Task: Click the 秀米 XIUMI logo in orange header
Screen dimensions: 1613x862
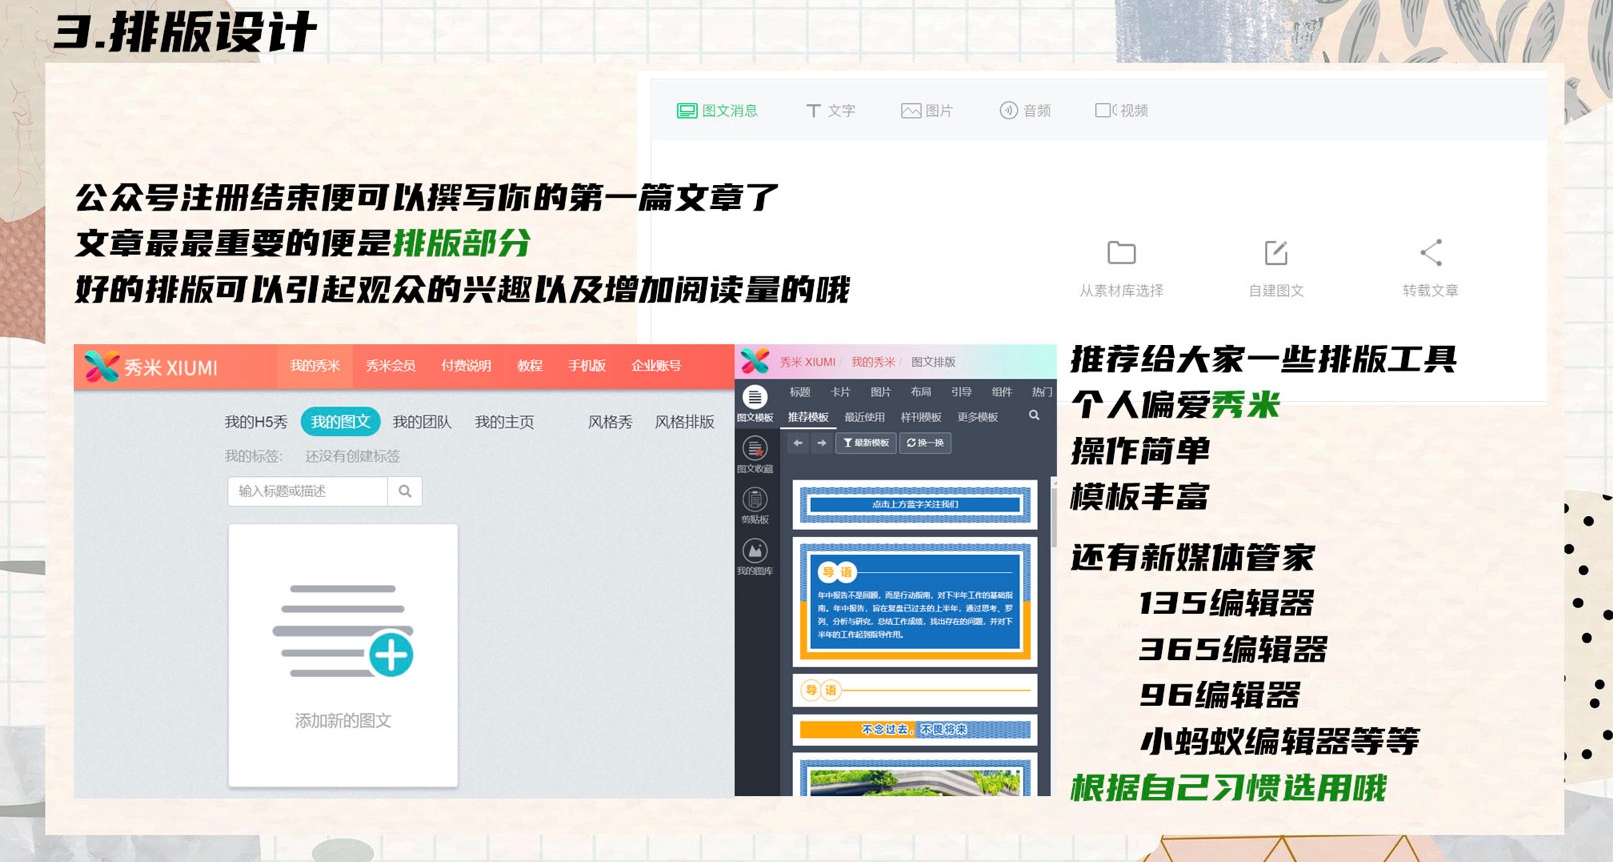Action: coord(151,367)
